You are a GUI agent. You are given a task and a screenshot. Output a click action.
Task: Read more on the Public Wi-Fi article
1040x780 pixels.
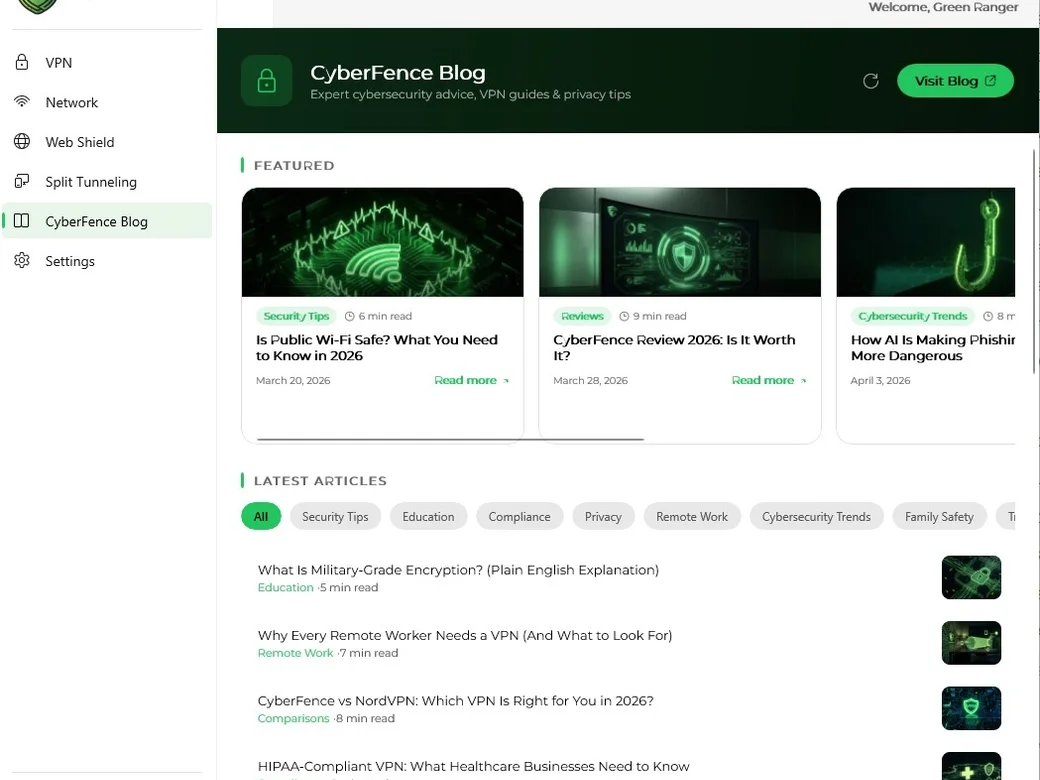(471, 380)
